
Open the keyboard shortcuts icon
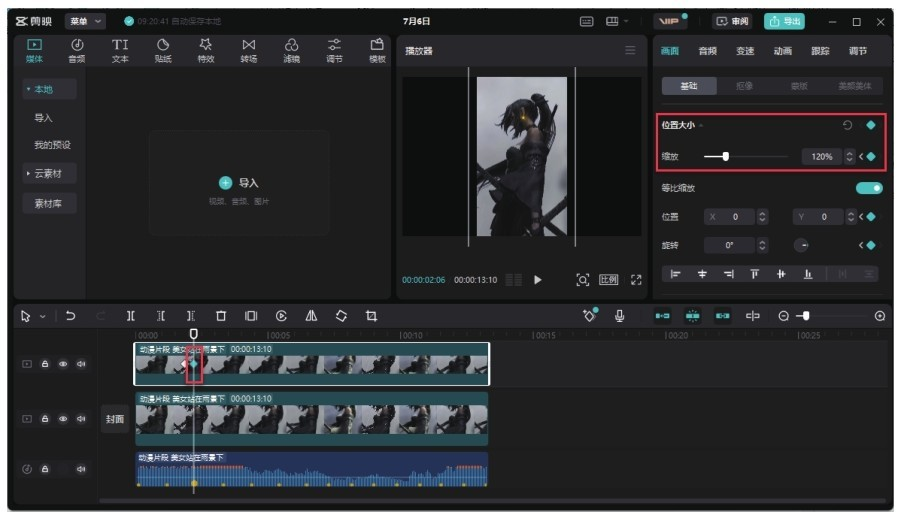586,21
